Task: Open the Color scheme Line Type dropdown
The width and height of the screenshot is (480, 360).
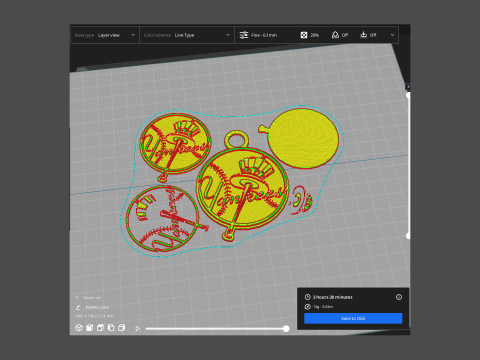Action: click(187, 35)
